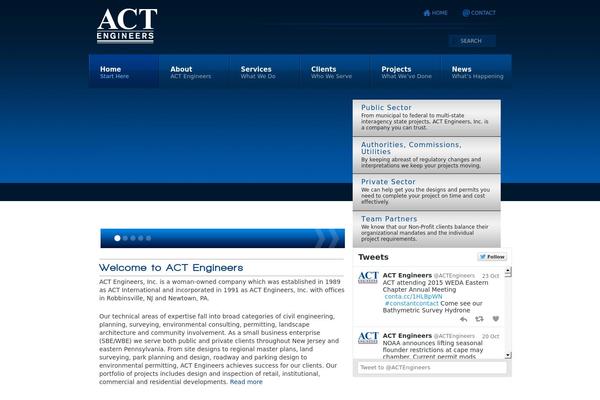Reply to the WEDA tweet
The height and width of the screenshot is (400, 600).
click(x=463, y=319)
